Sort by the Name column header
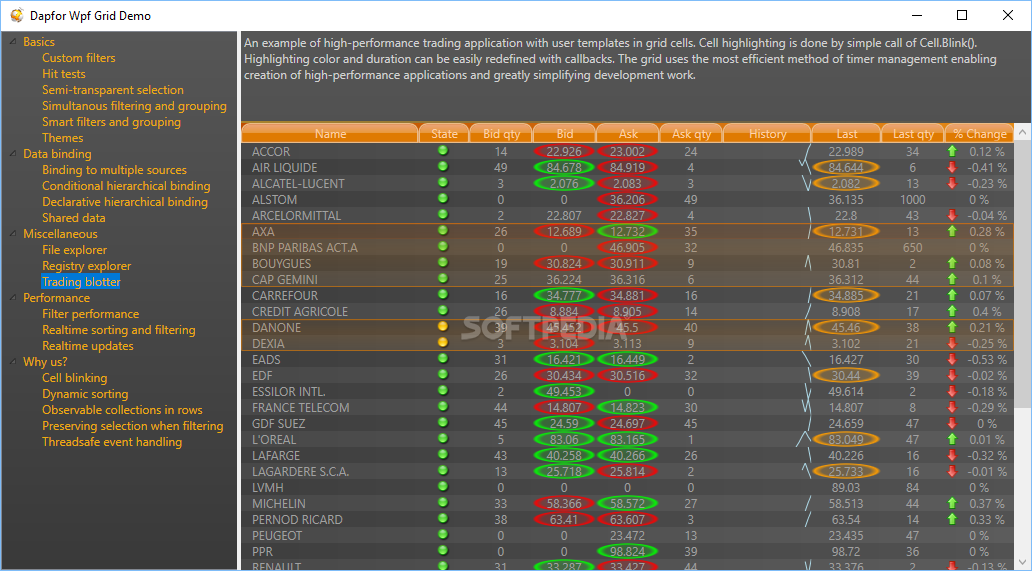 (330, 134)
